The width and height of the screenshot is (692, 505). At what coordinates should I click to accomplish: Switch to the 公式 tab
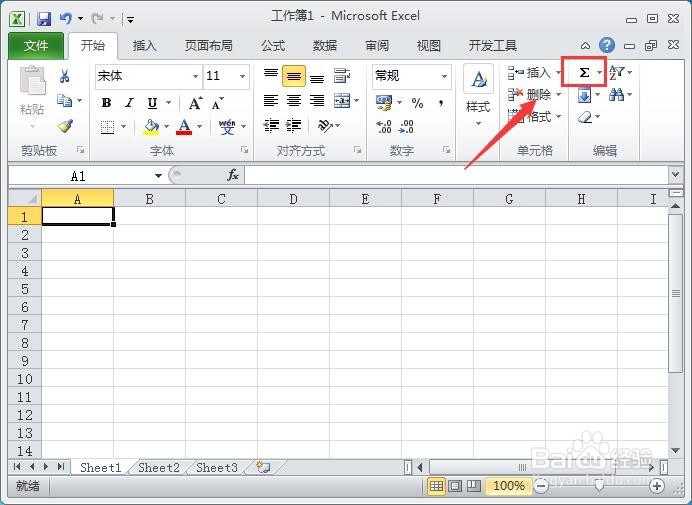coord(273,45)
